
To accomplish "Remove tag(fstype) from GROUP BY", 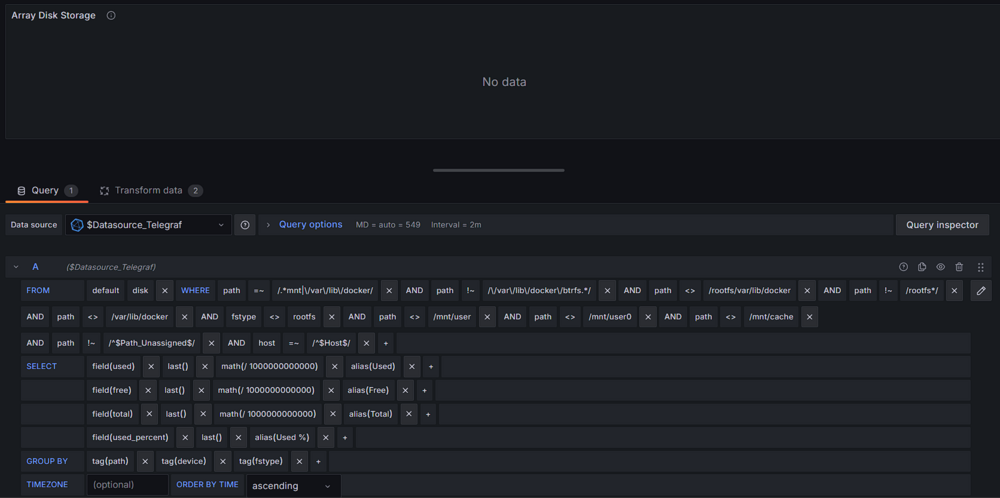I will tap(300, 461).
